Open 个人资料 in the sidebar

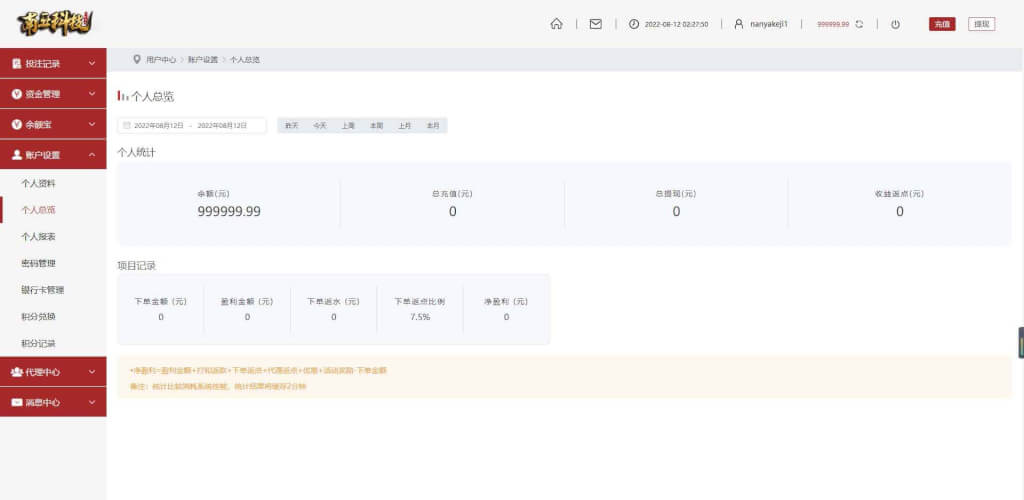click(x=39, y=183)
